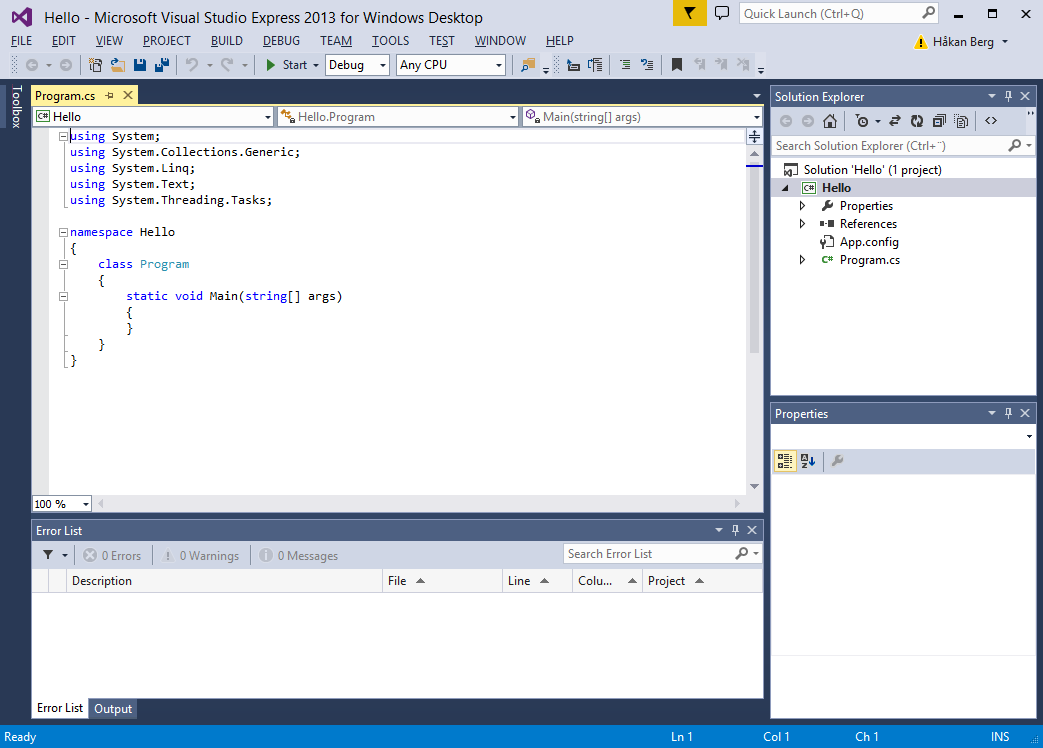Image resolution: width=1043 pixels, height=748 pixels.
Task: Toggle a bookmark on the current line
Action: (x=676, y=64)
